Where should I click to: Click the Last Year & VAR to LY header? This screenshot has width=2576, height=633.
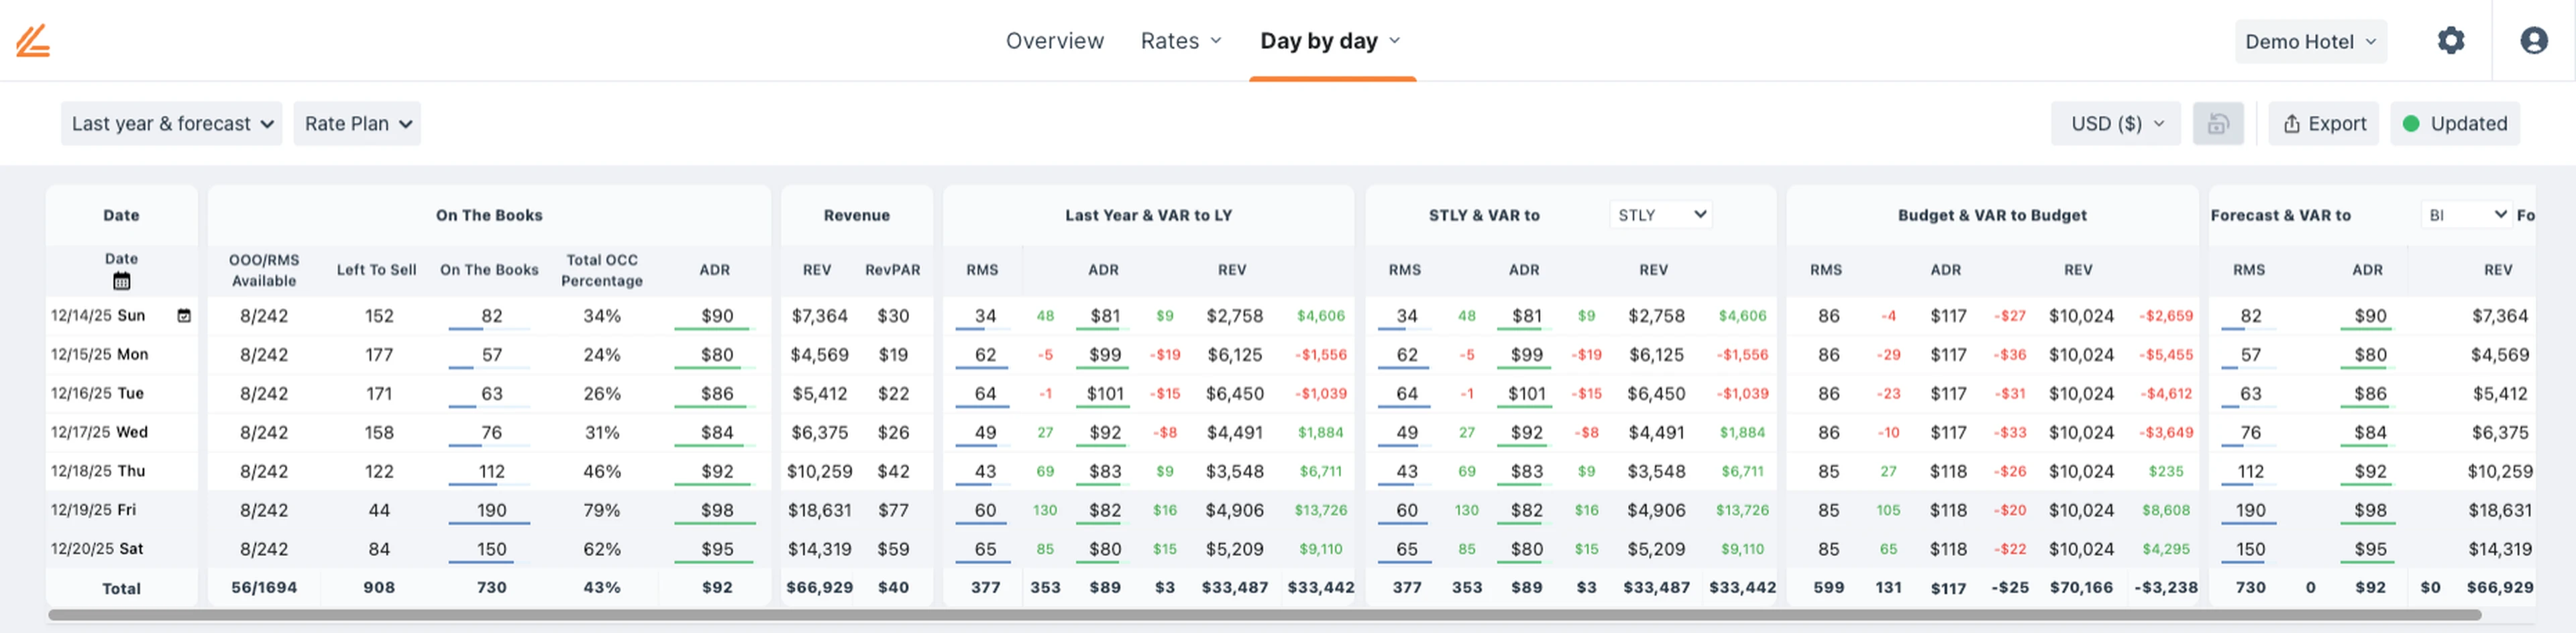point(1148,215)
